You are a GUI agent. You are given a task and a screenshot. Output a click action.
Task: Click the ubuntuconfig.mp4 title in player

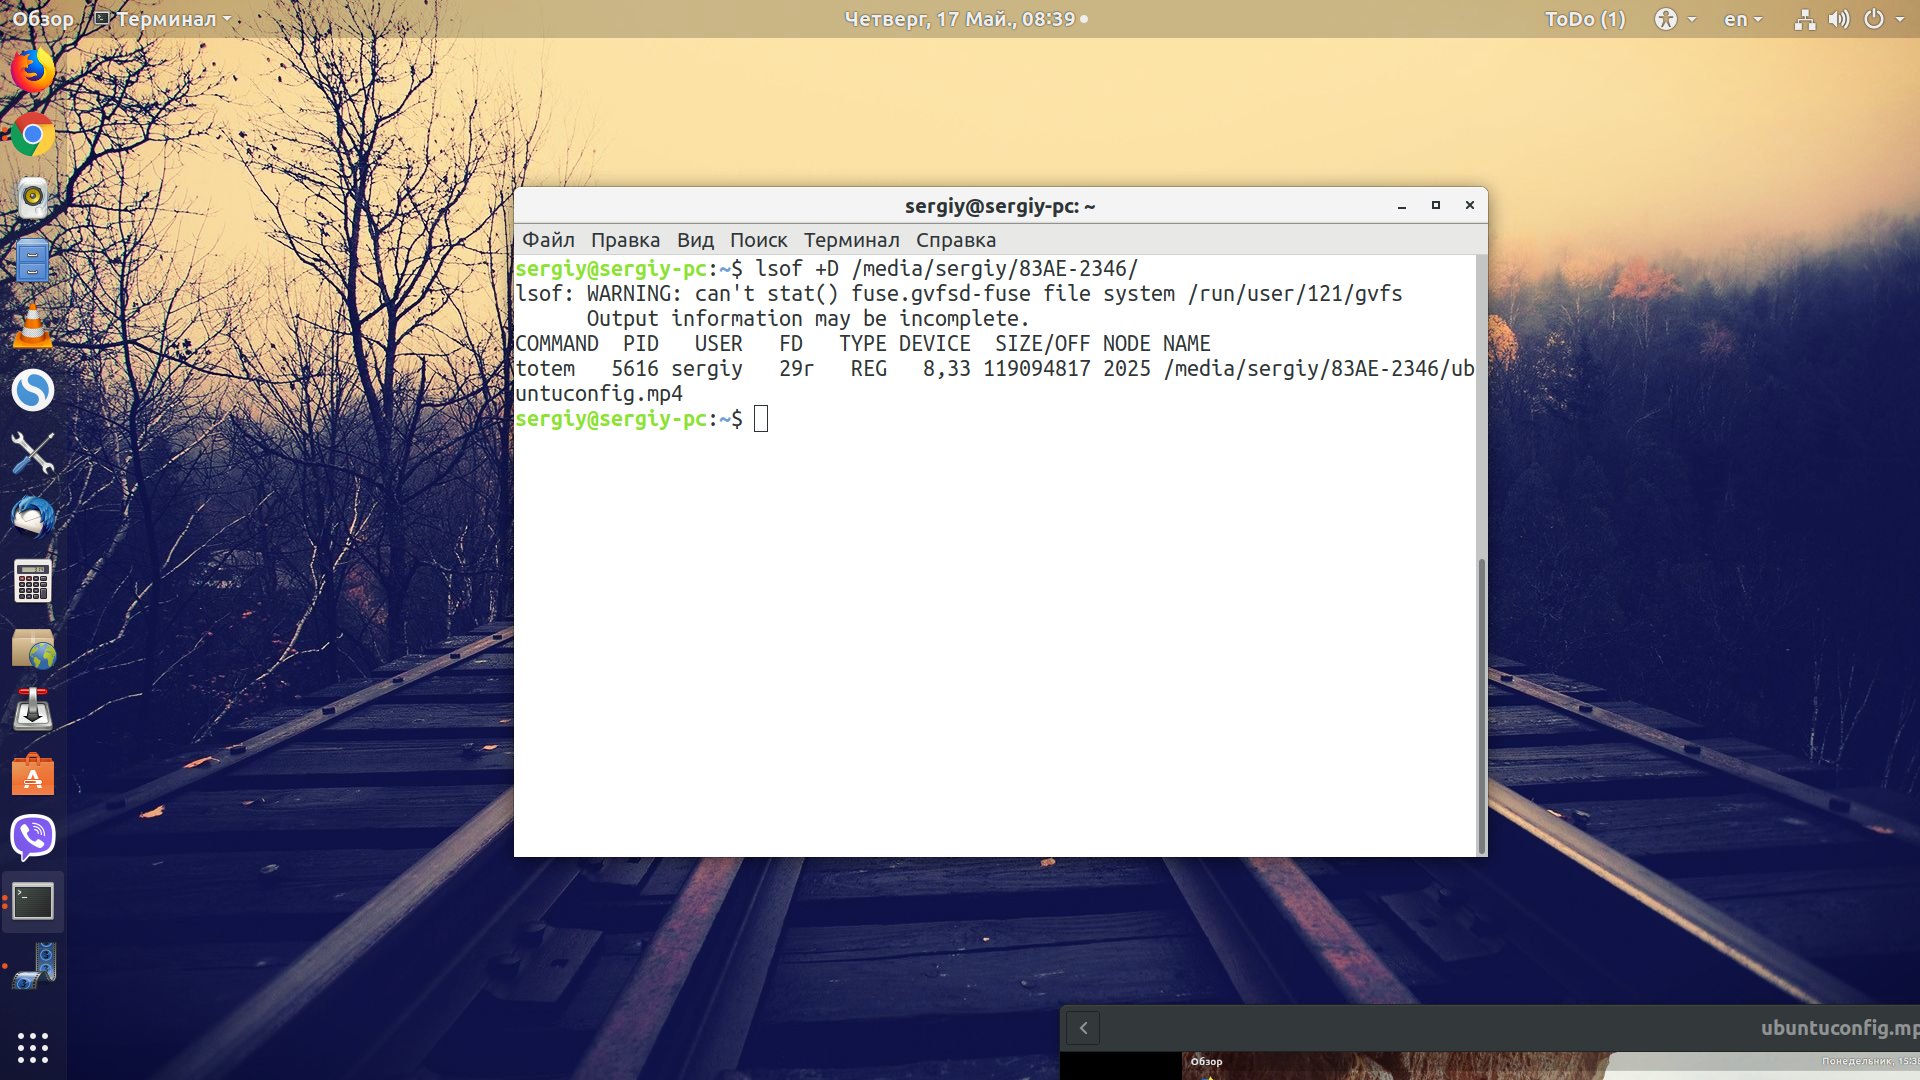1840,1028
